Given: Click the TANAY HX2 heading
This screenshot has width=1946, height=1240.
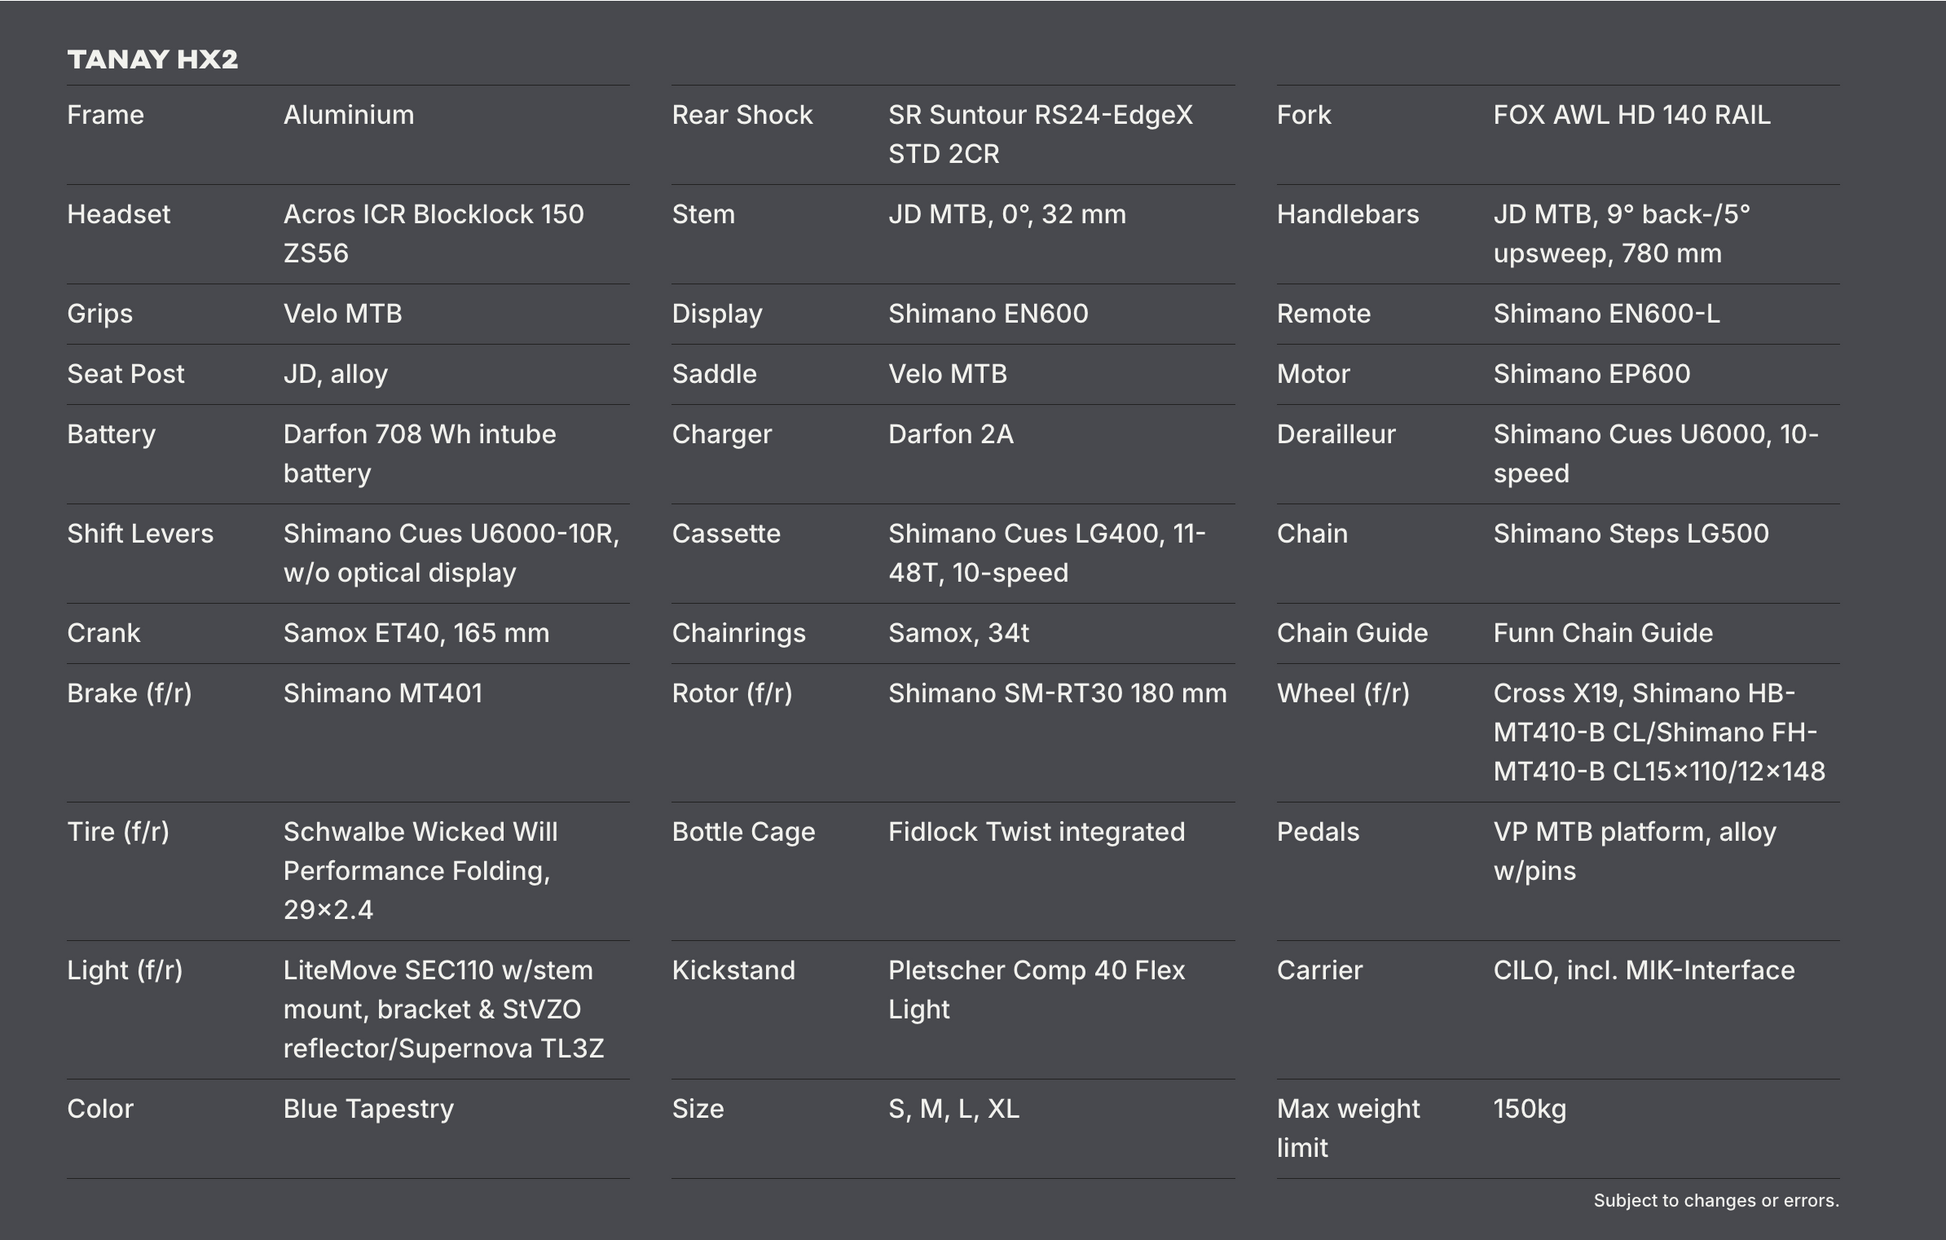Looking at the screenshot, I should click(x=152, y=60).
